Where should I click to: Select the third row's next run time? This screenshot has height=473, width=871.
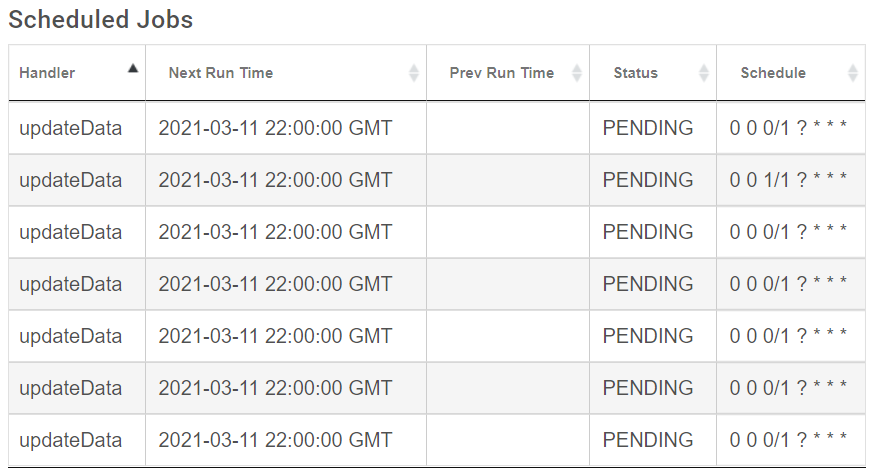coord(275,232)
